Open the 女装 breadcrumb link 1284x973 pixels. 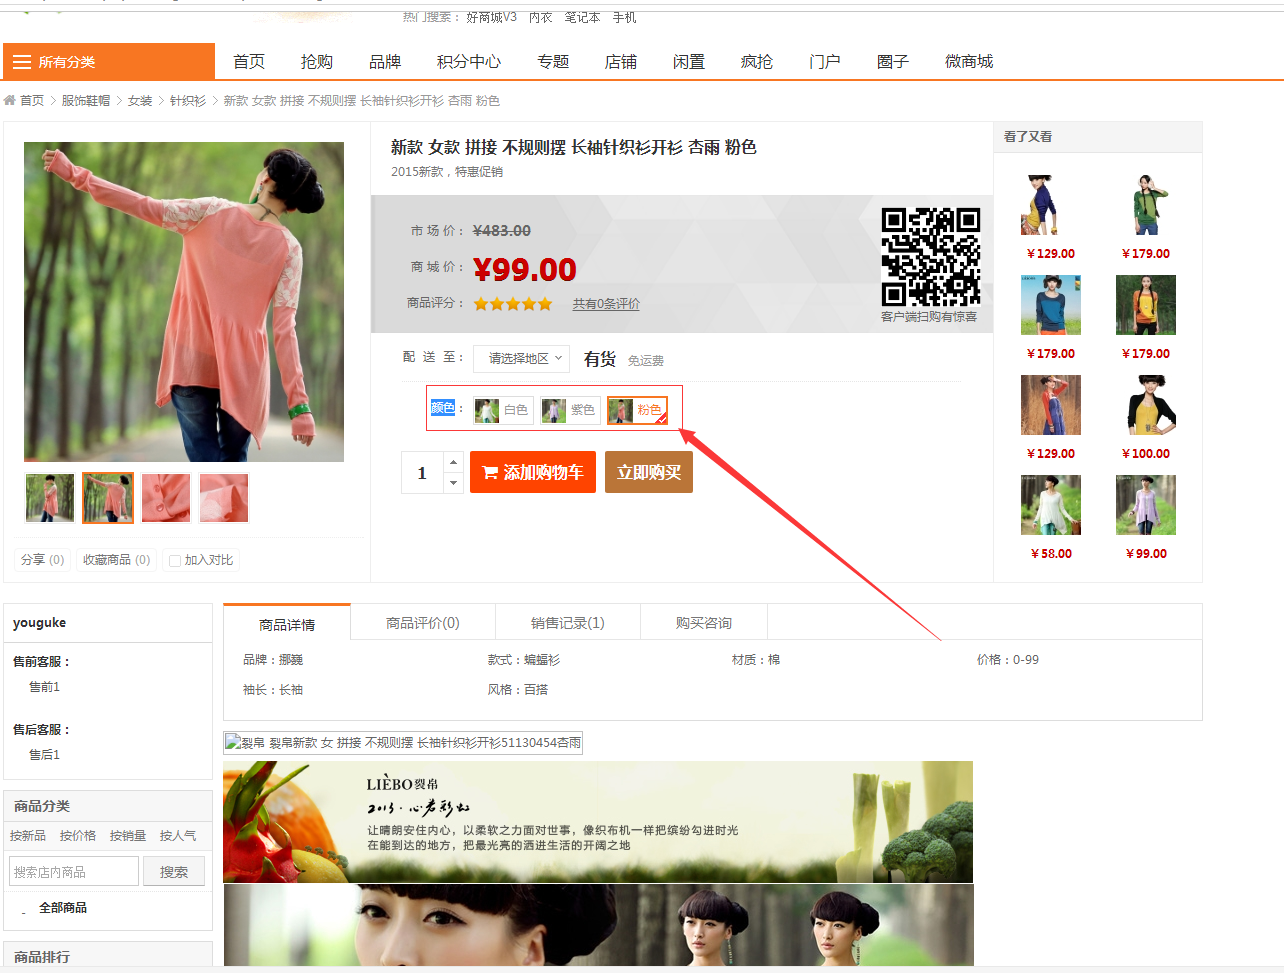(140, 101)
